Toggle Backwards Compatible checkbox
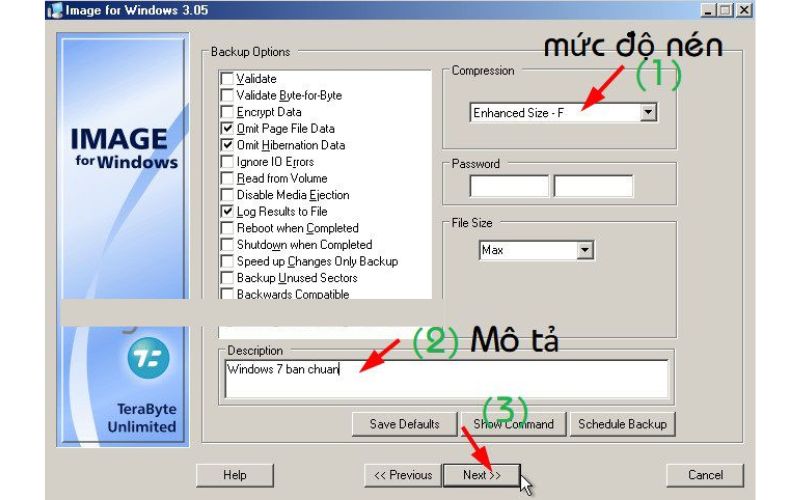This screenshot has width=800, height=500. pos(227,294)
